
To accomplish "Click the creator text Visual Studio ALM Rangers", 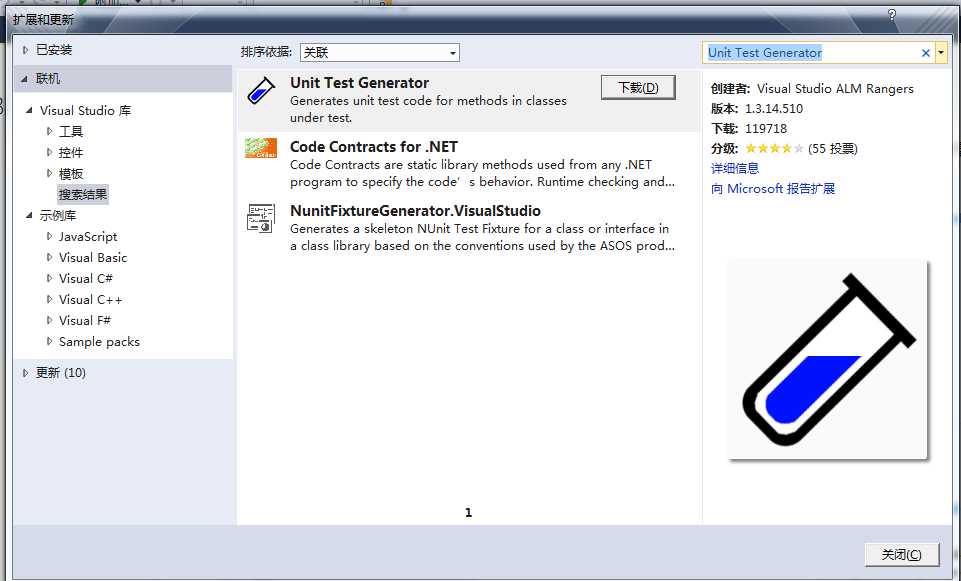I will (835, 88).
